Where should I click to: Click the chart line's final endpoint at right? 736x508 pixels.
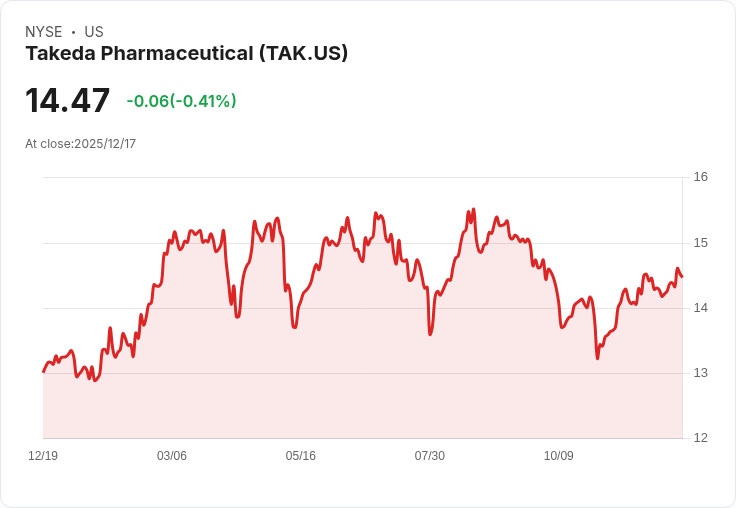tap(682, 277)
